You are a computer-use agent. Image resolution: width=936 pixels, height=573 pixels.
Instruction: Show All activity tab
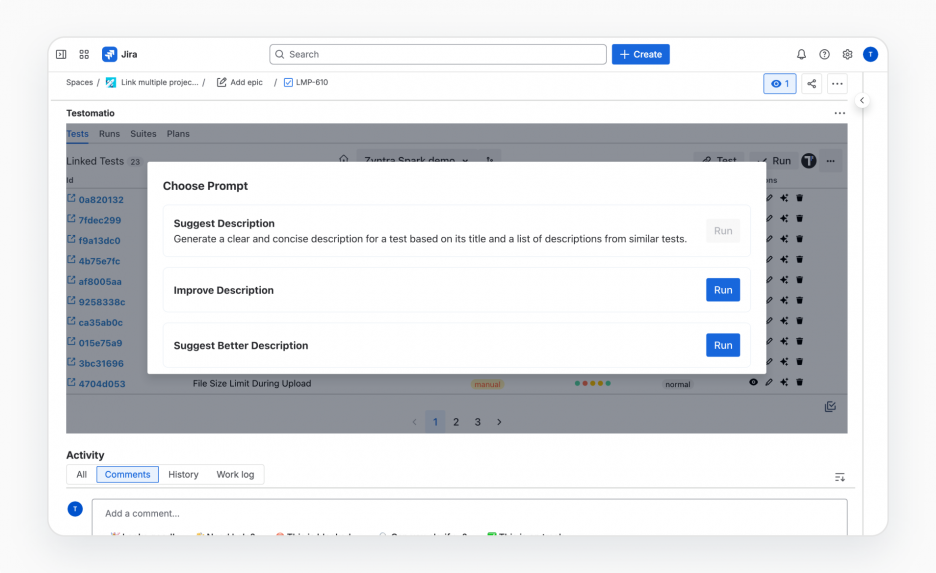(82, 475)
